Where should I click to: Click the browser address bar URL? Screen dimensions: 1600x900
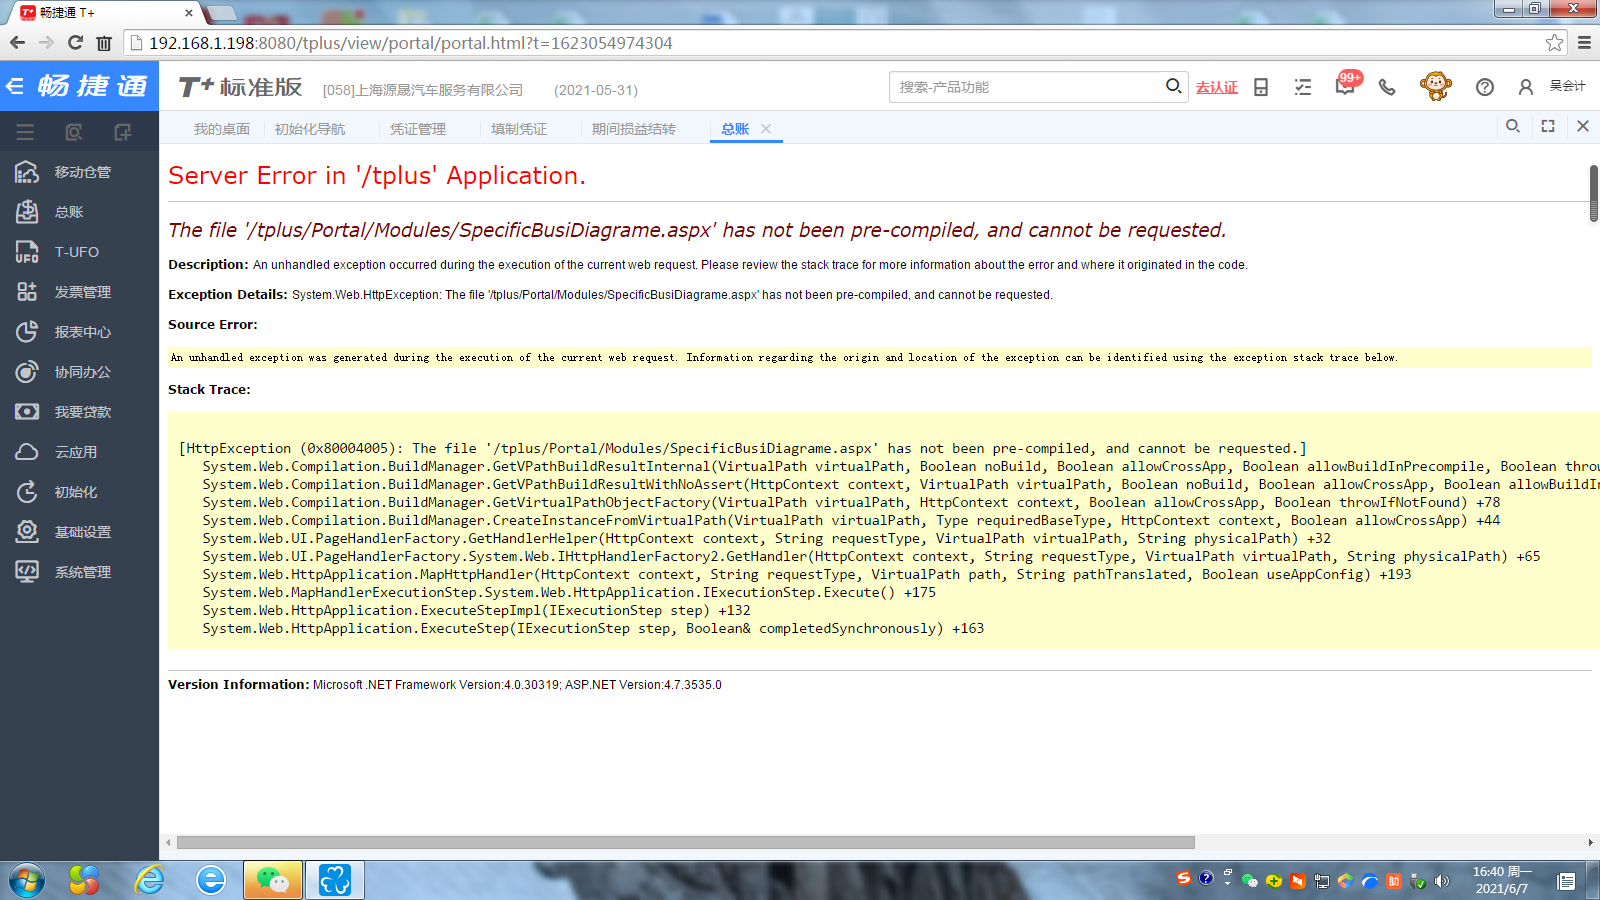pos(411,43)
